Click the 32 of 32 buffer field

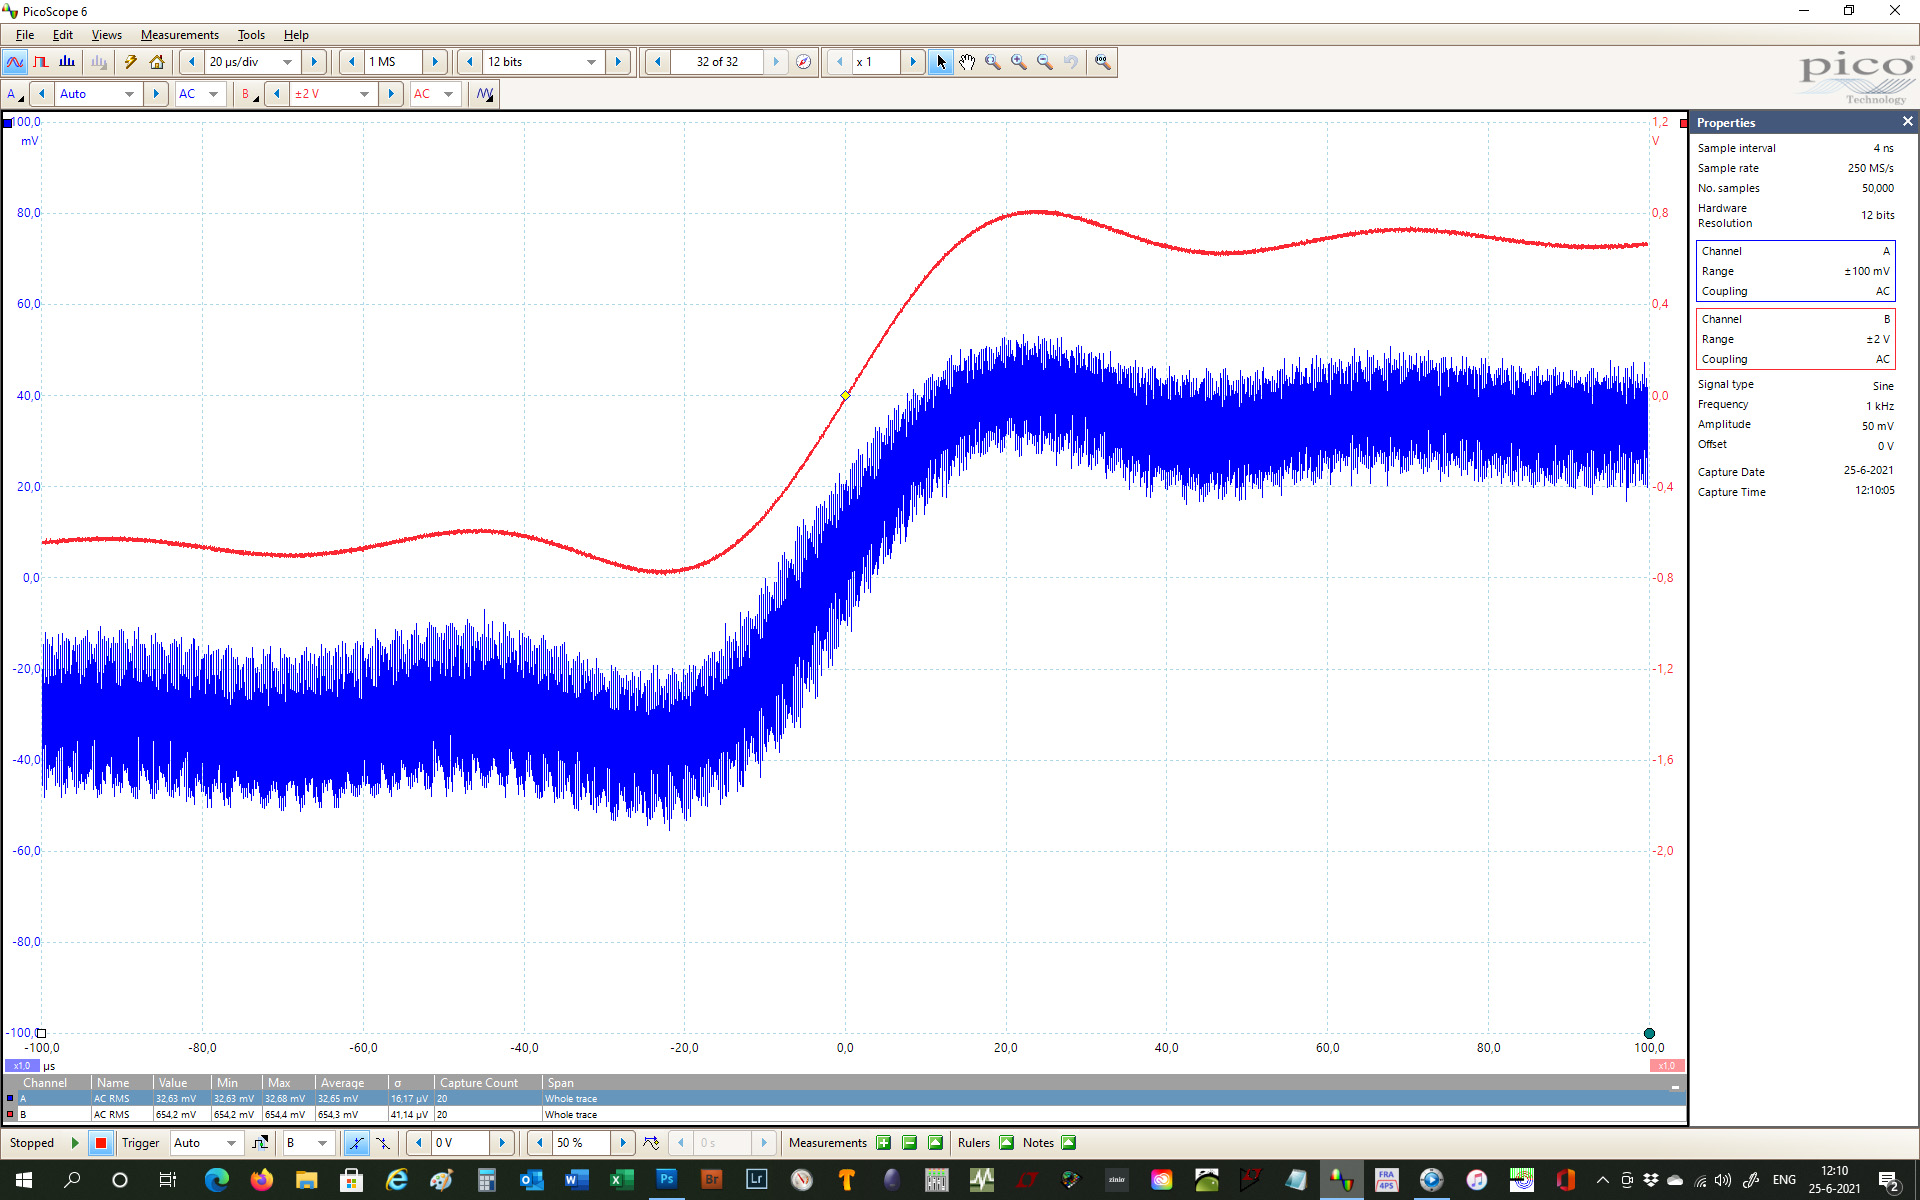pyautogui.click(x=717, y=62)
